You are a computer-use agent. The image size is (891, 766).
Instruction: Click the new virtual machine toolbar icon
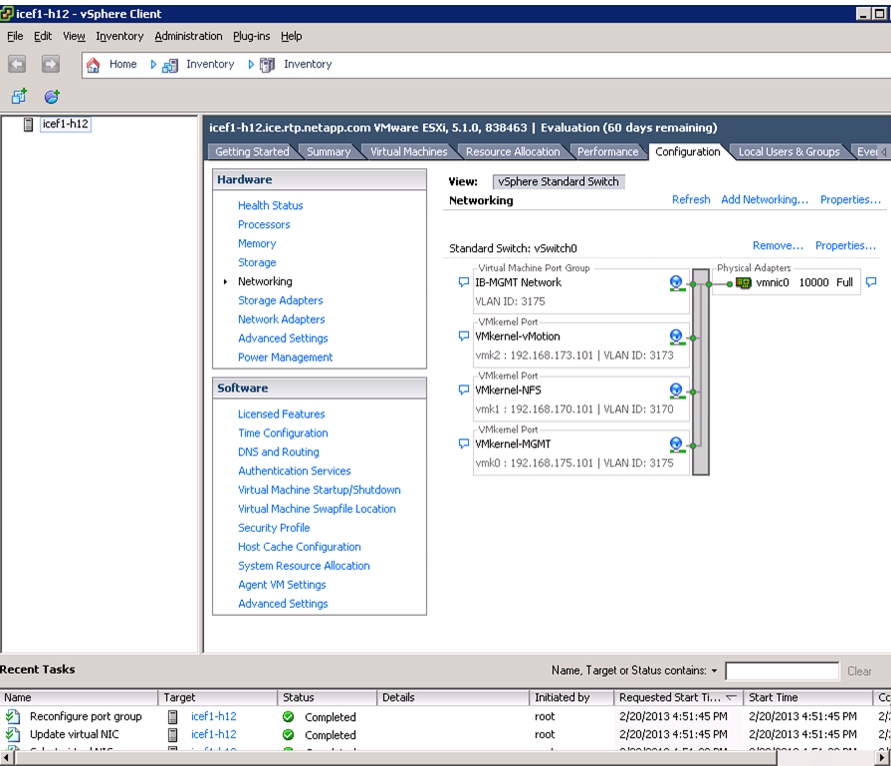click(x=19, y=97)
